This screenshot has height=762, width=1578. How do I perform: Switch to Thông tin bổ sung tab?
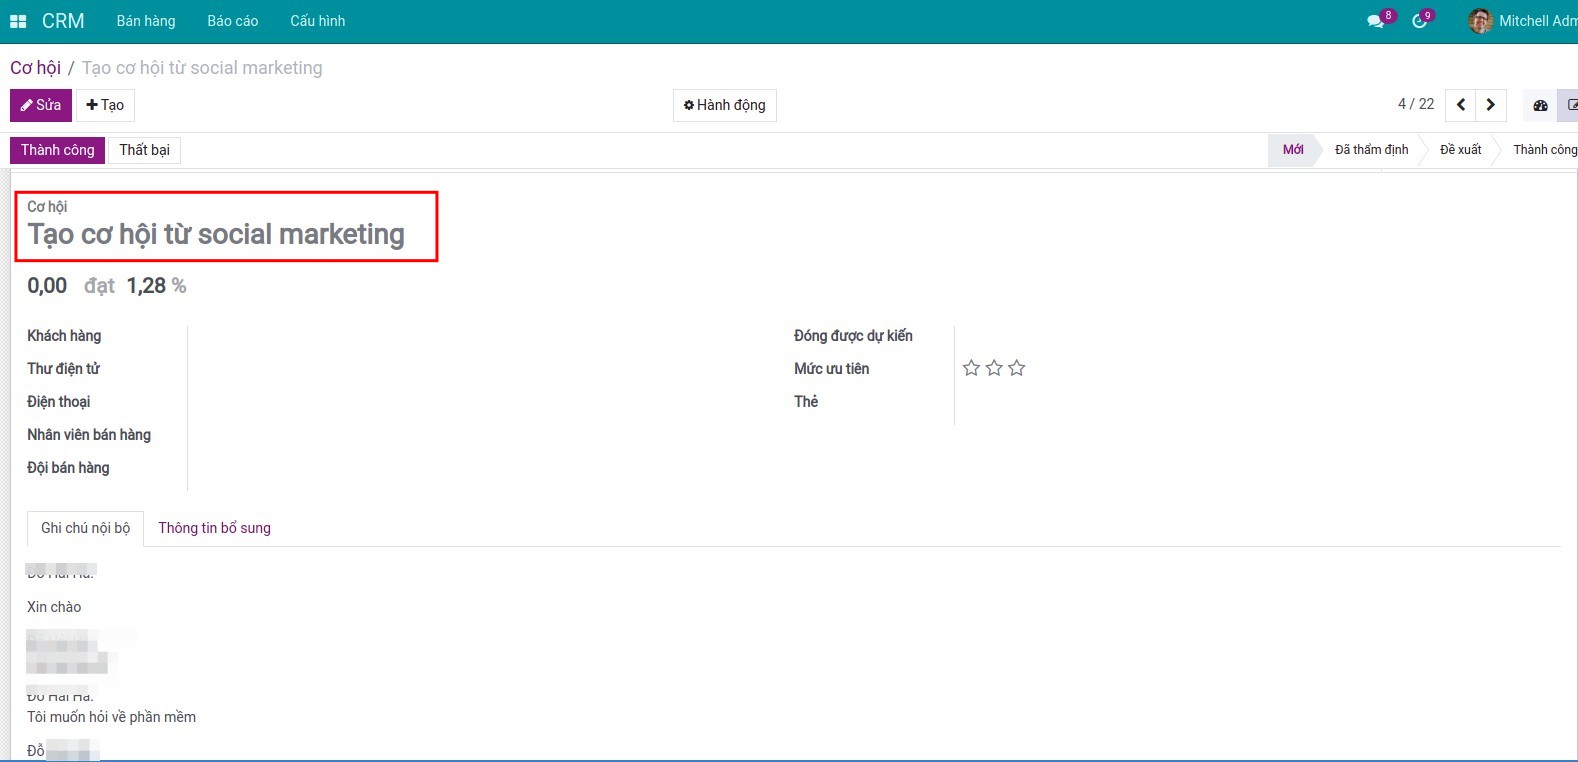pos(214,528)
